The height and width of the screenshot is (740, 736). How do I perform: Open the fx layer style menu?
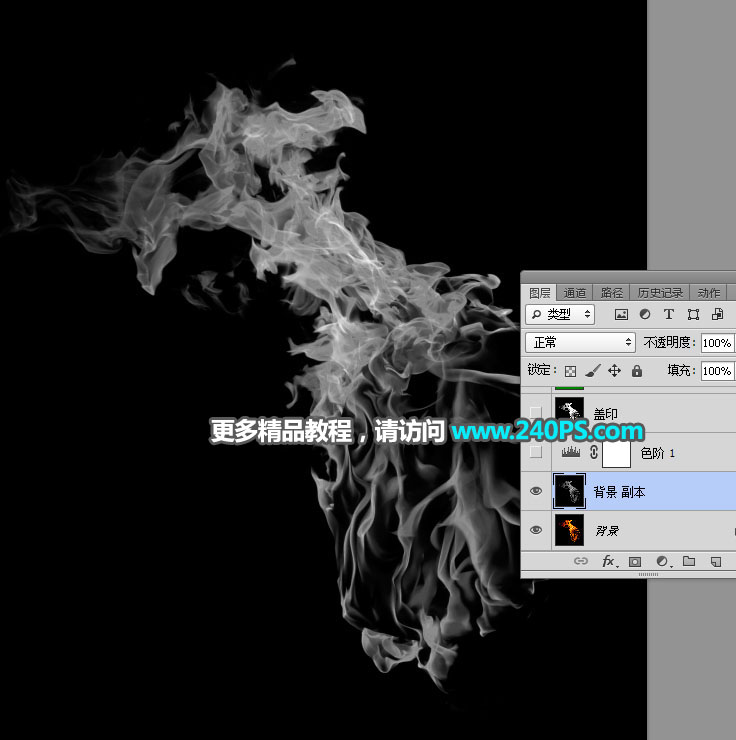point(609,561)
